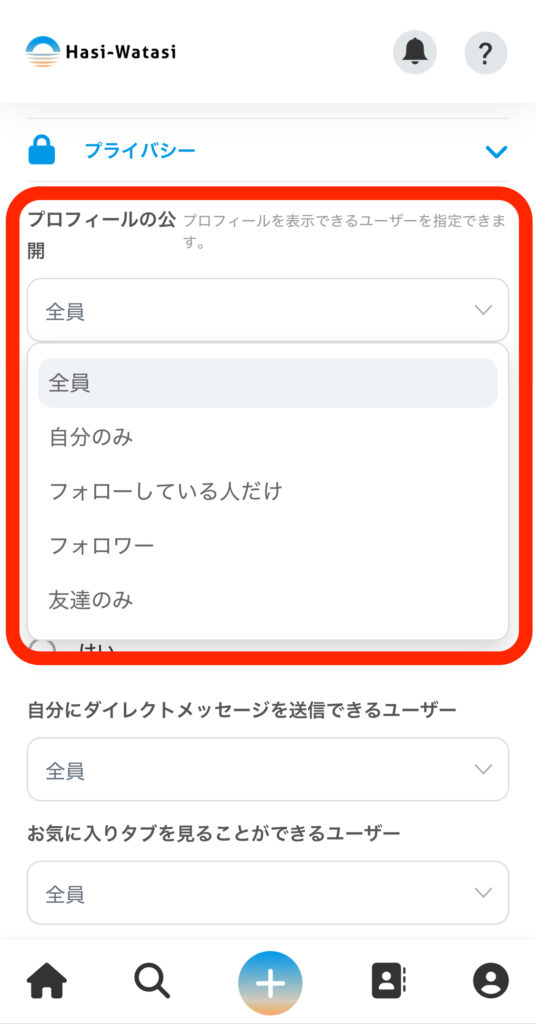This screenshot has width=536, height=1024.
Task: Pick 友達のみ from the list
Action: coord(268,600)
